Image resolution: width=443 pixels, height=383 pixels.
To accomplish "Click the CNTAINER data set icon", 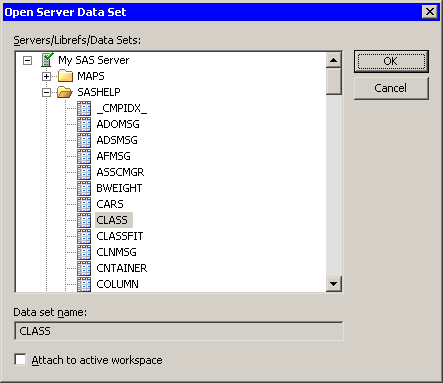I will pyautogui.click(x=84, y=268).
